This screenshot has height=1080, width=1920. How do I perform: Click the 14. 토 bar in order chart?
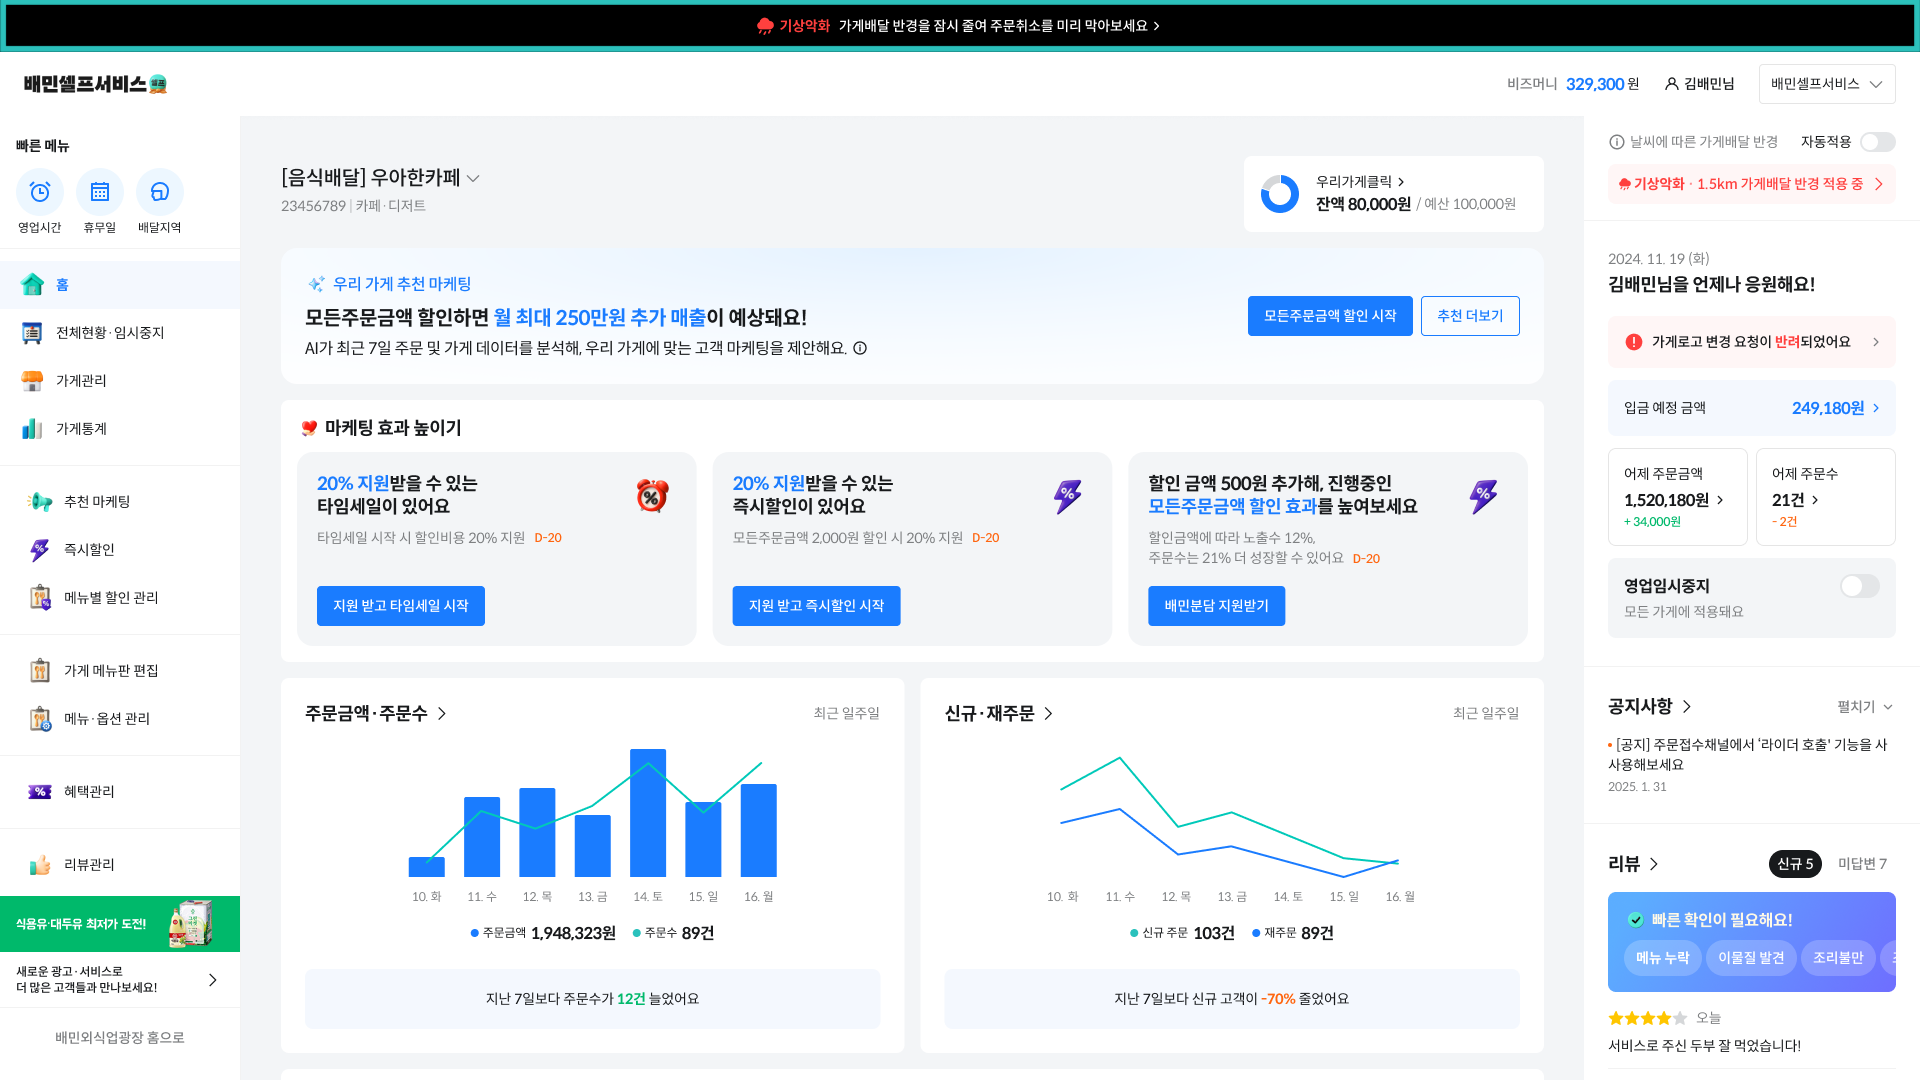pos(648,813)
